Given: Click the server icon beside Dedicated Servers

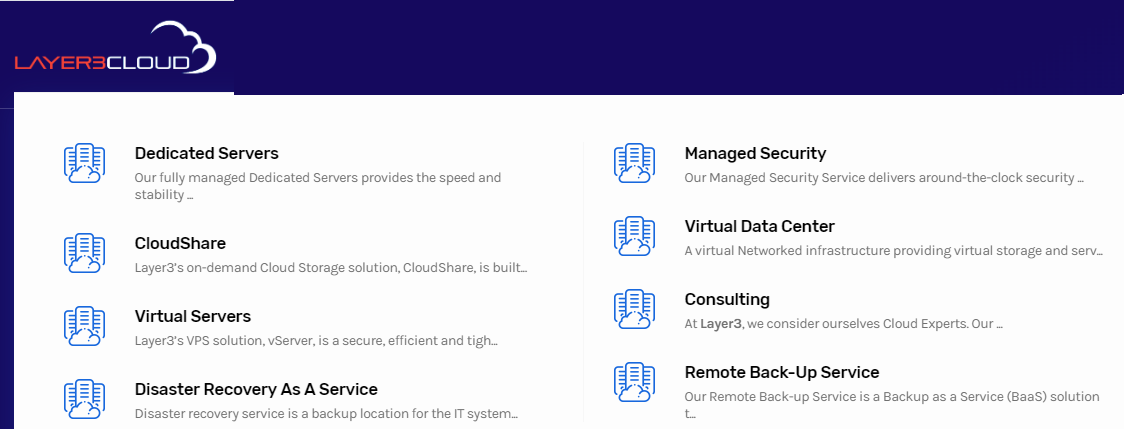Looking at the screenshot, I should coord(84,163).
